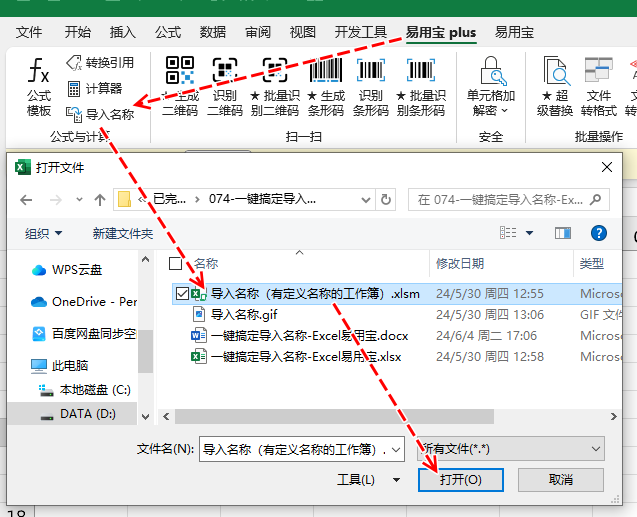The width and height of the screenshot is (637, 517).
Task: Switch to the 插入 ribbon tab
Action: pos(123,32)
